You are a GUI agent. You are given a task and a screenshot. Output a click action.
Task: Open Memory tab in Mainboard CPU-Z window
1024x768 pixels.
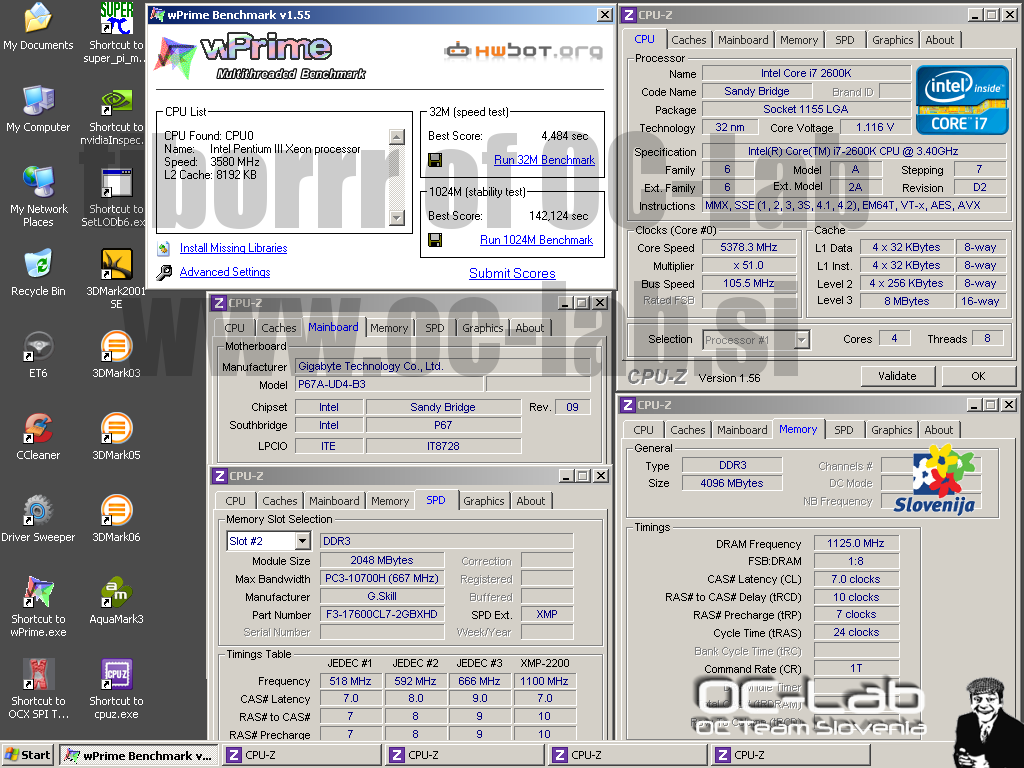[x=389, y=328]
